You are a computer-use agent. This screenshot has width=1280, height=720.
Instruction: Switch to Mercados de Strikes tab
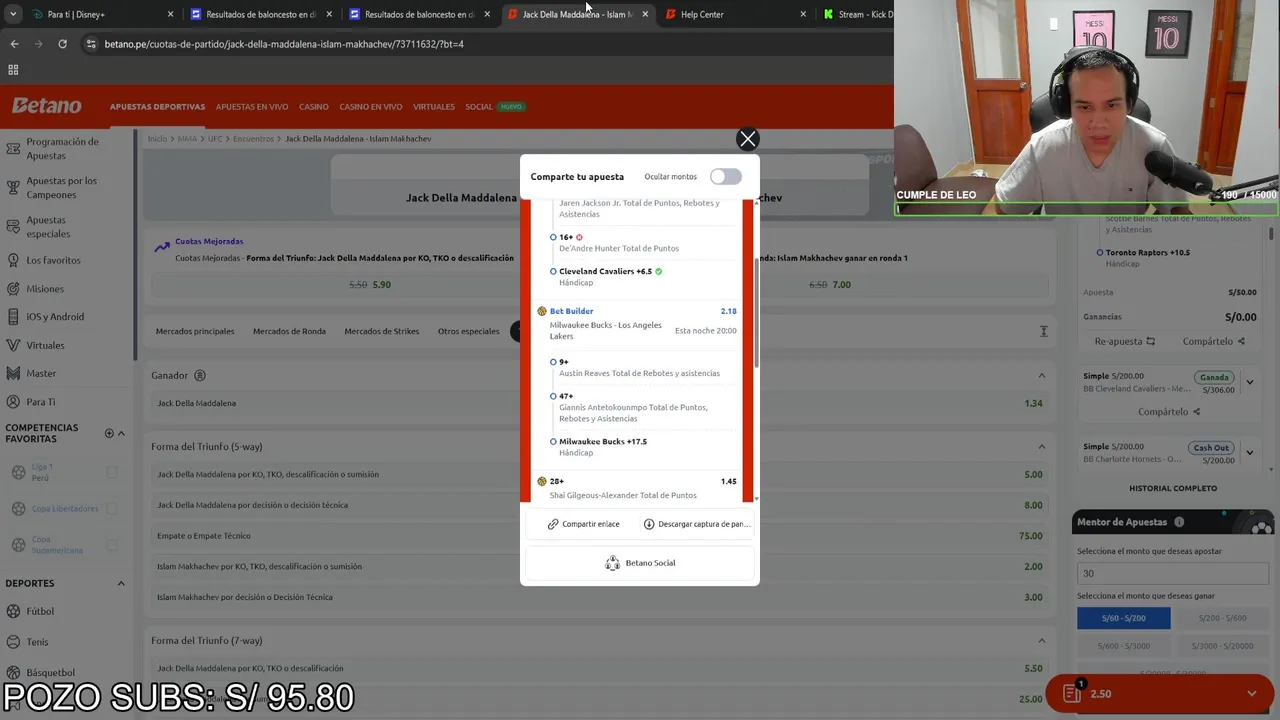[382, 331]
